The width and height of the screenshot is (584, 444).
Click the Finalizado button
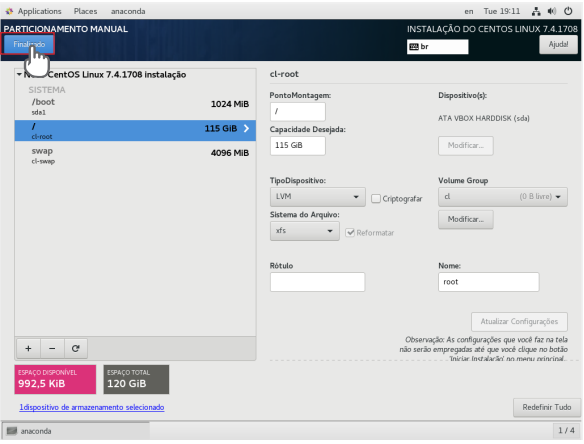pyautogui.click(x=29, y=44)
